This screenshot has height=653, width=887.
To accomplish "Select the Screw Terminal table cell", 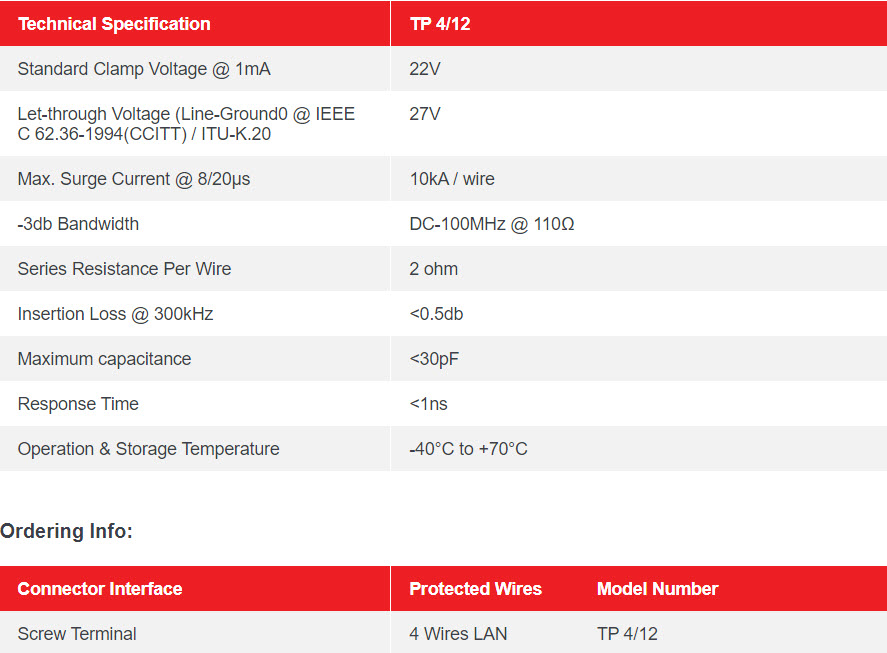I will click(77, 634).
